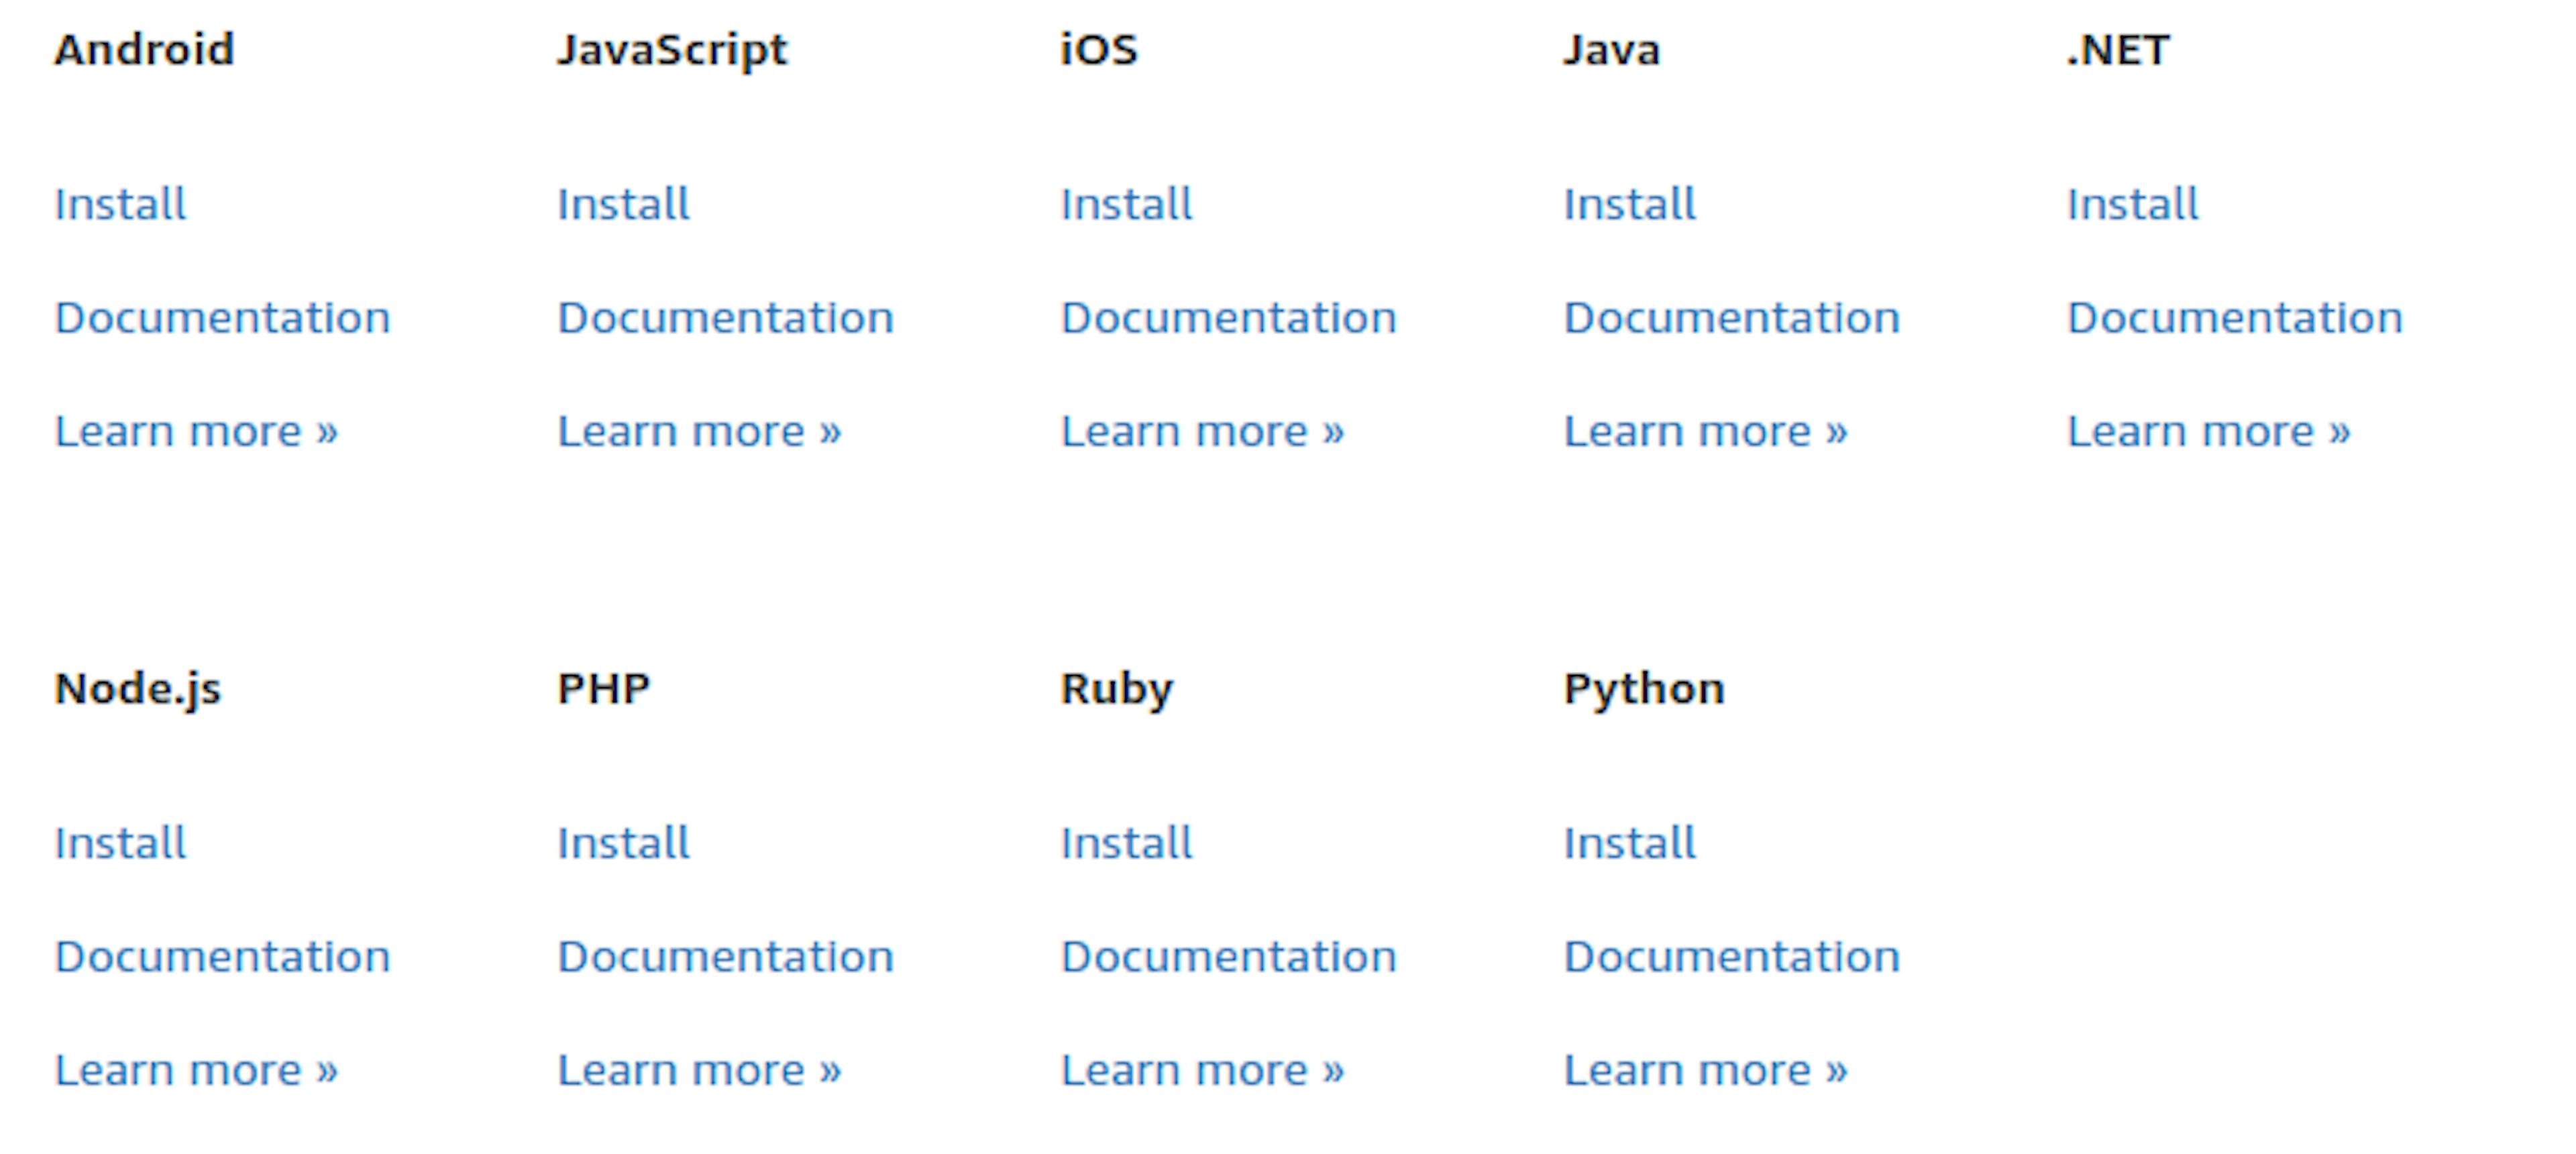
Task: Open the iOS Documentation page
Action: (x=1228, y=318)
